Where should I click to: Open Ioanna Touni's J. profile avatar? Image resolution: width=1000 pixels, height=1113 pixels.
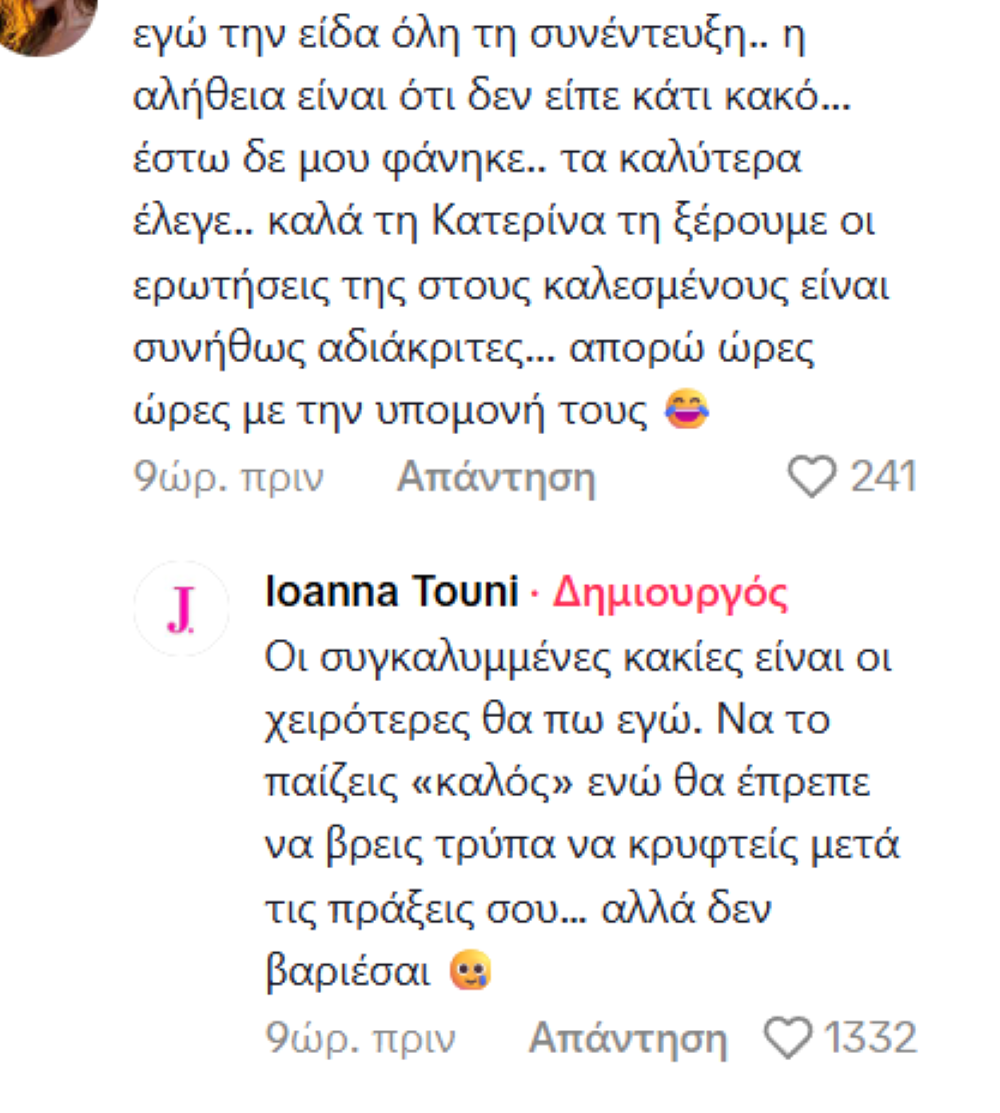(180, 608)
